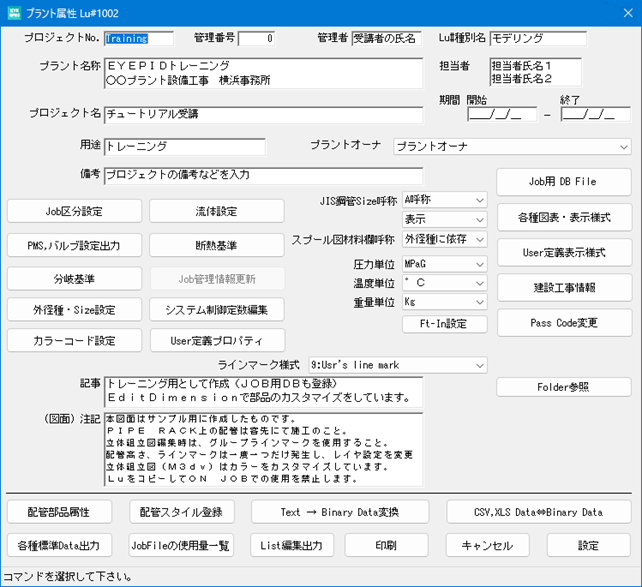Click the JobFileの使用量一覧 button
Viewport: 642px width, 587px height.
[x=181, y=545]
